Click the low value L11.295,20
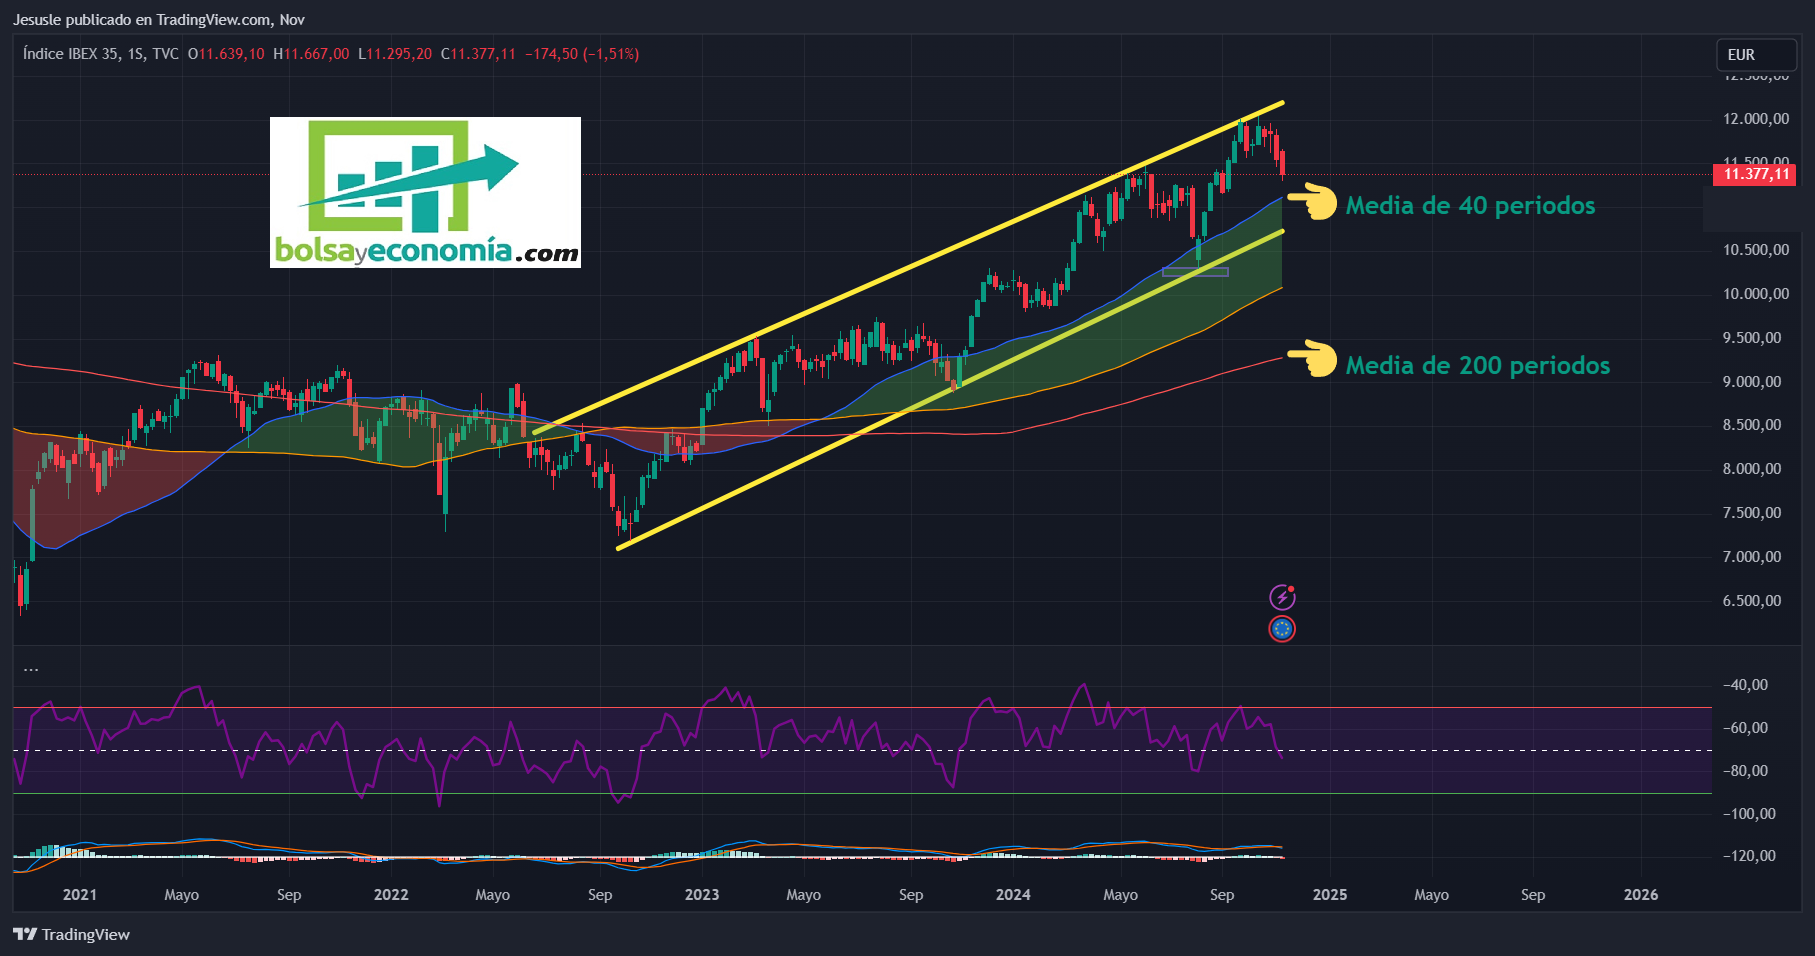 pyautogui.click(x=395, y=54)
